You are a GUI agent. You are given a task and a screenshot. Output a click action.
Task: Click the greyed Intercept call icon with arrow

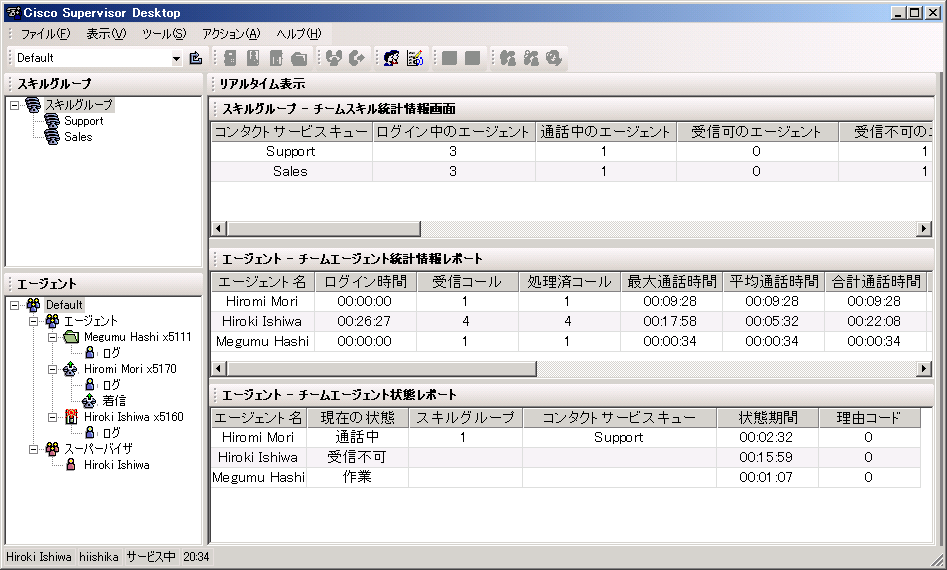(356, 58)
